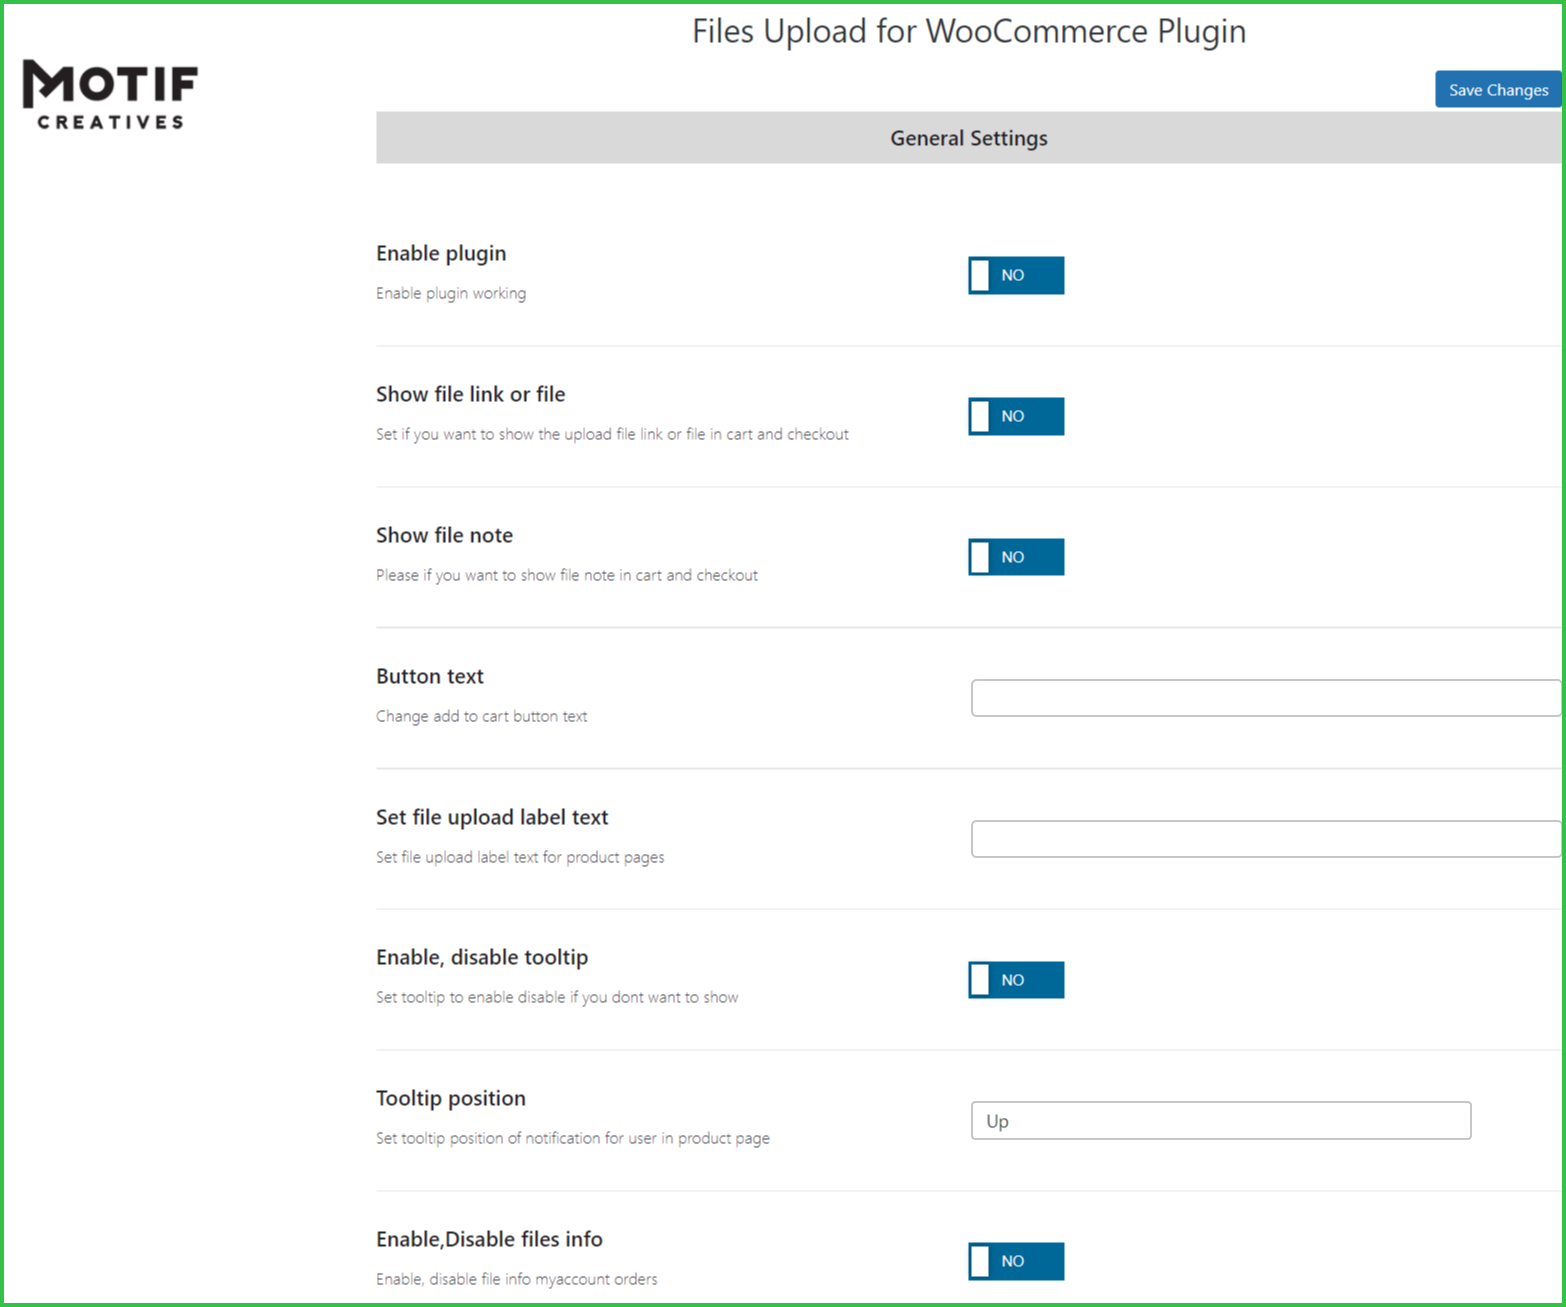
Task: Click 'Set tooltip position of notification' description
Action: 573,1138
